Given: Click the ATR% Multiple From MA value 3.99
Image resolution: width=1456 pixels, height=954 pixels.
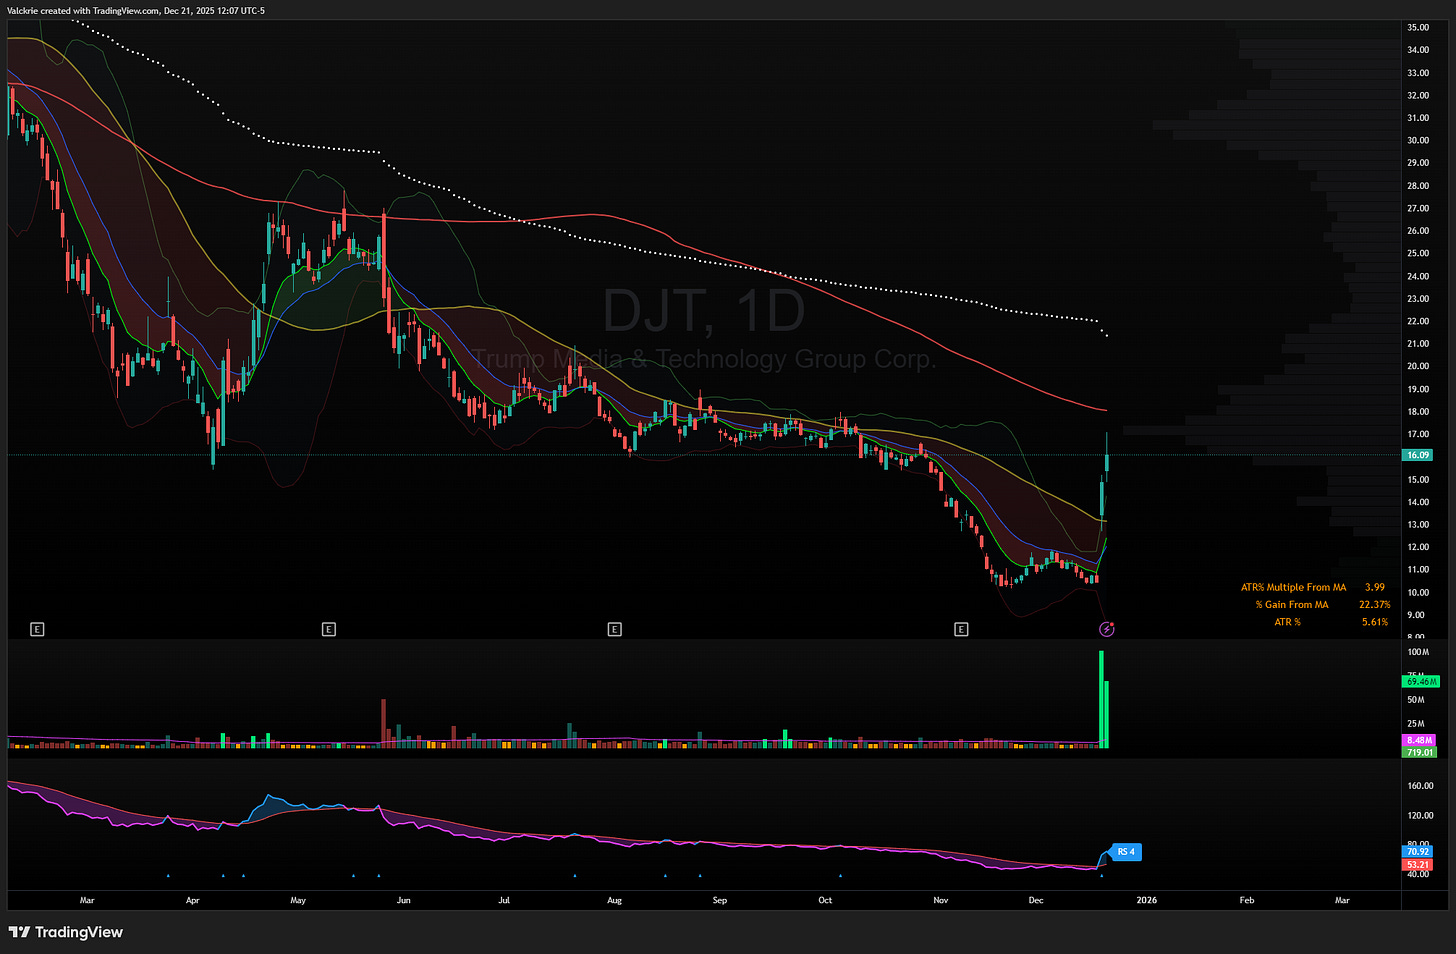Looking at the screenshot, I should (1375, 587).
